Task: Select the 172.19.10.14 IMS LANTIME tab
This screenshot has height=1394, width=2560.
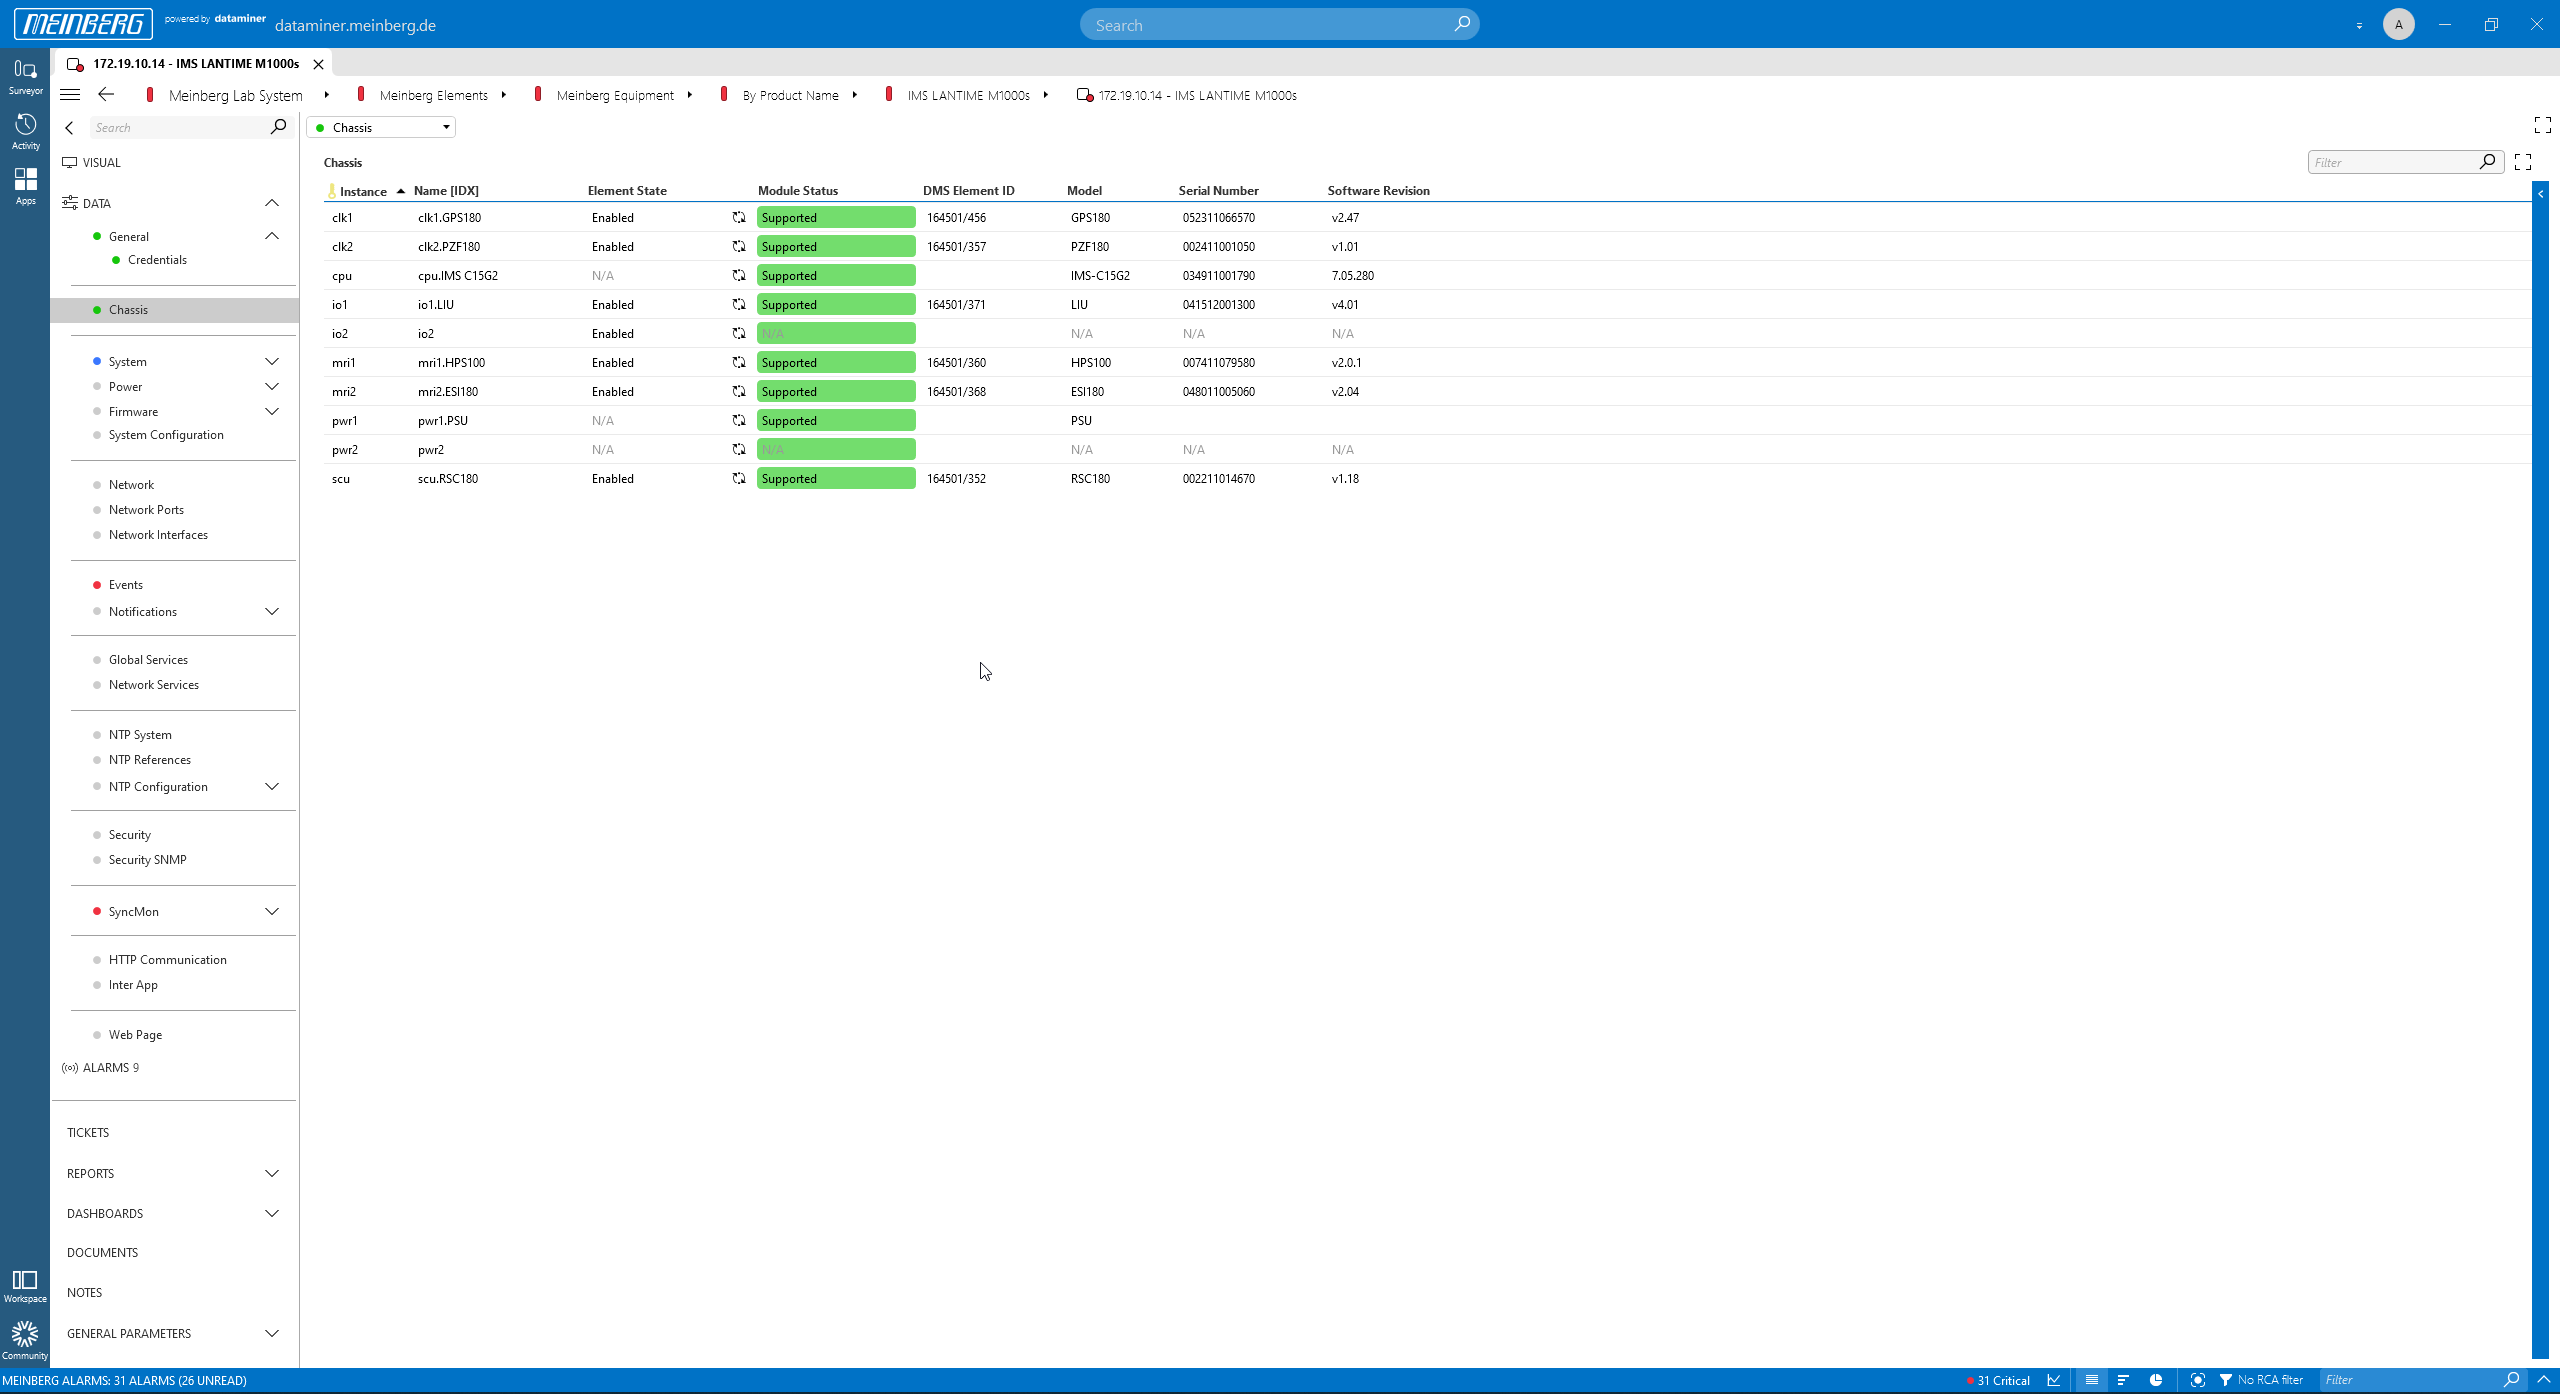Action: point(195,63)
